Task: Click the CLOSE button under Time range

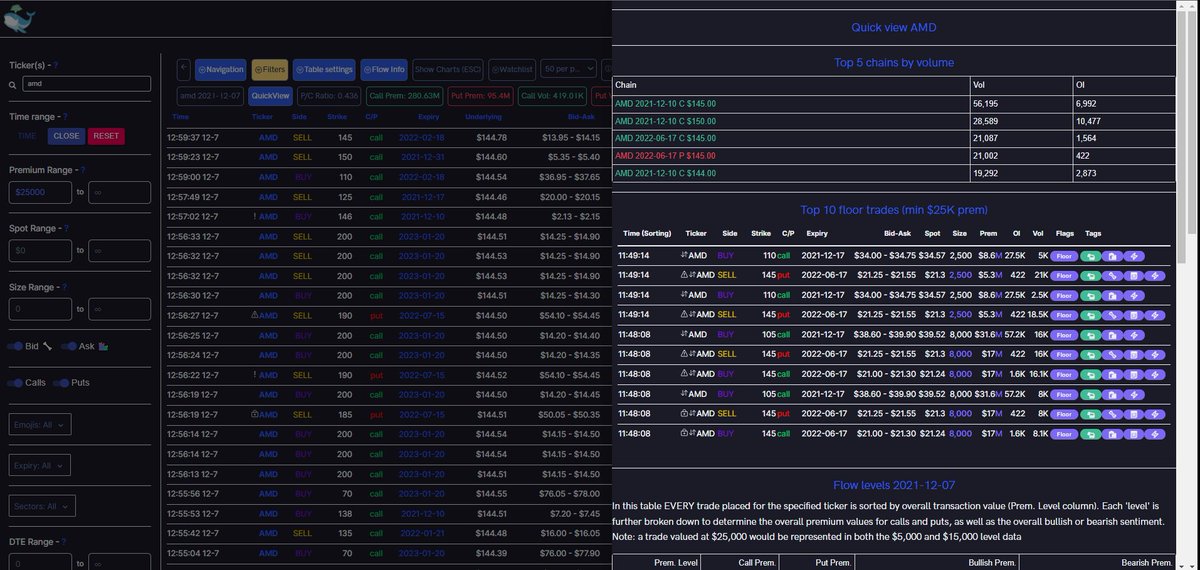Action: [67, 136]
